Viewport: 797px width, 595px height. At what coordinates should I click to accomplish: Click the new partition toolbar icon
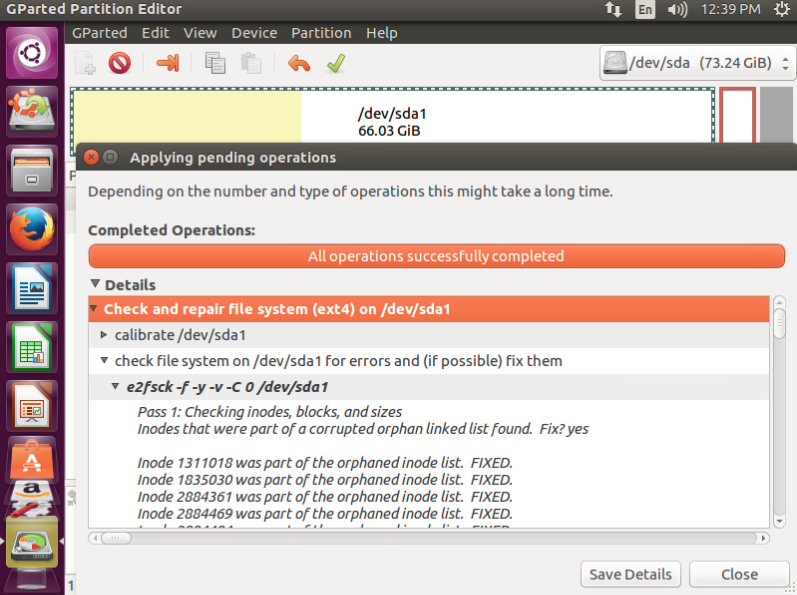pos(85,64)
